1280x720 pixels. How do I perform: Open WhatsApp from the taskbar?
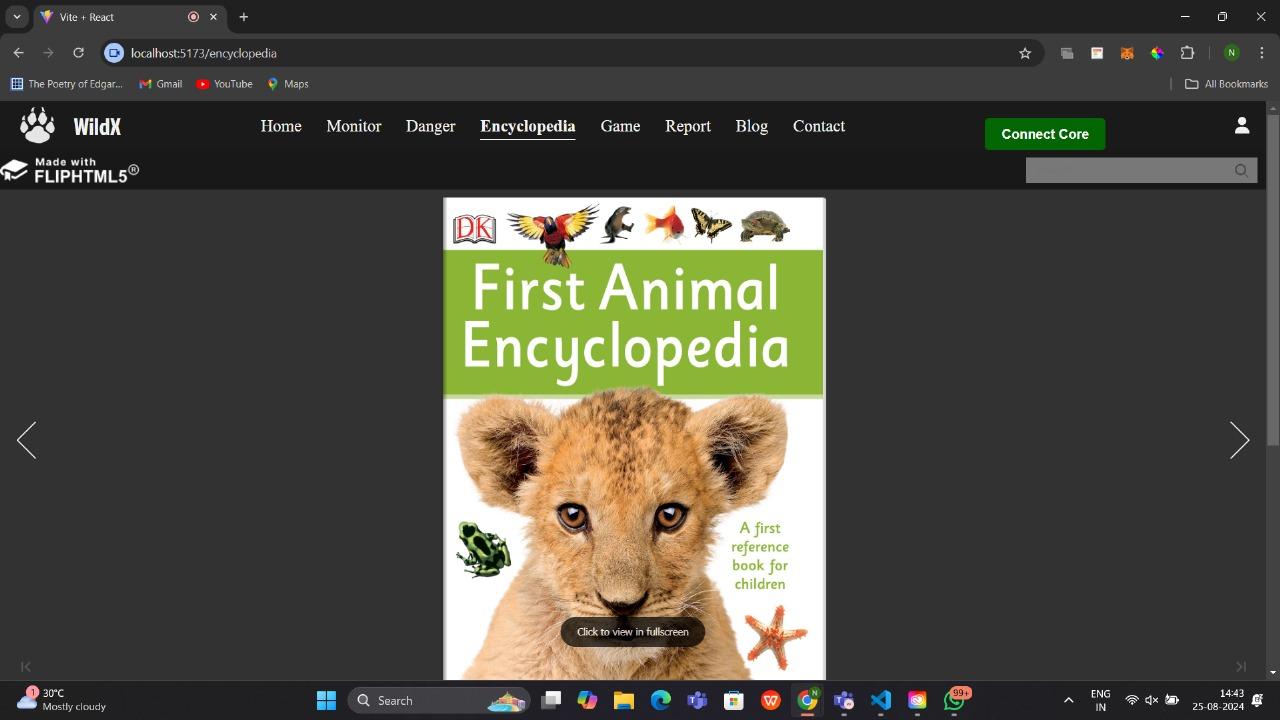point(955,701)
